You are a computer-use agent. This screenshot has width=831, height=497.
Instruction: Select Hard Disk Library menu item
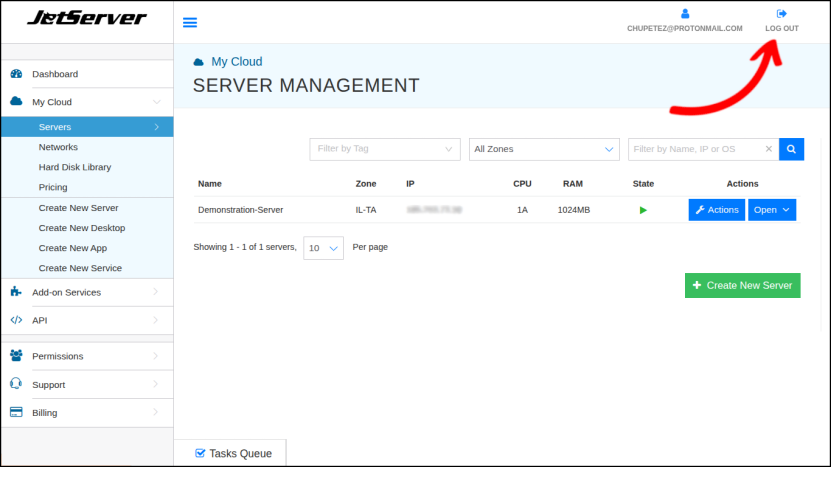pyautogui.click(x=74, y=167)
